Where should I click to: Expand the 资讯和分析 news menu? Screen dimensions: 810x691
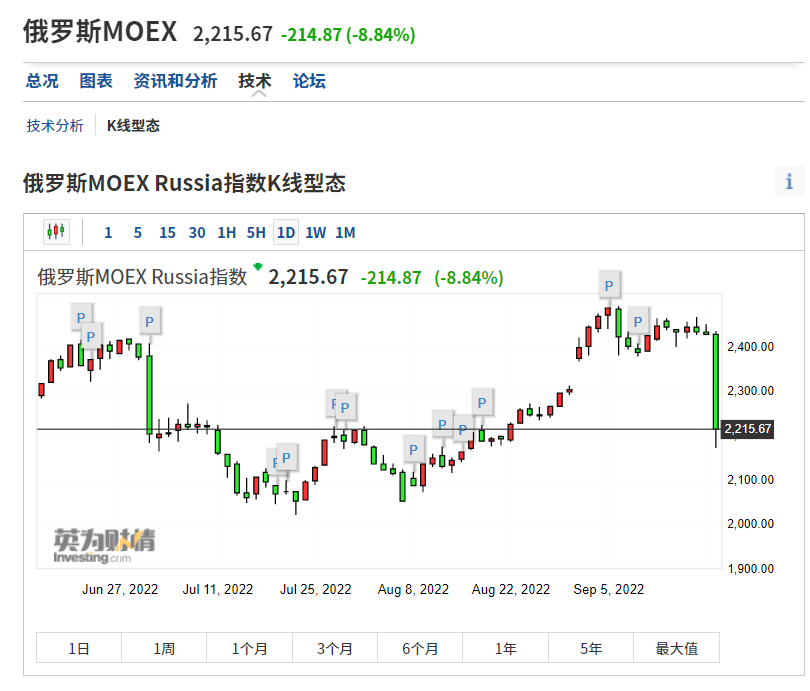(x=175, y=81)
